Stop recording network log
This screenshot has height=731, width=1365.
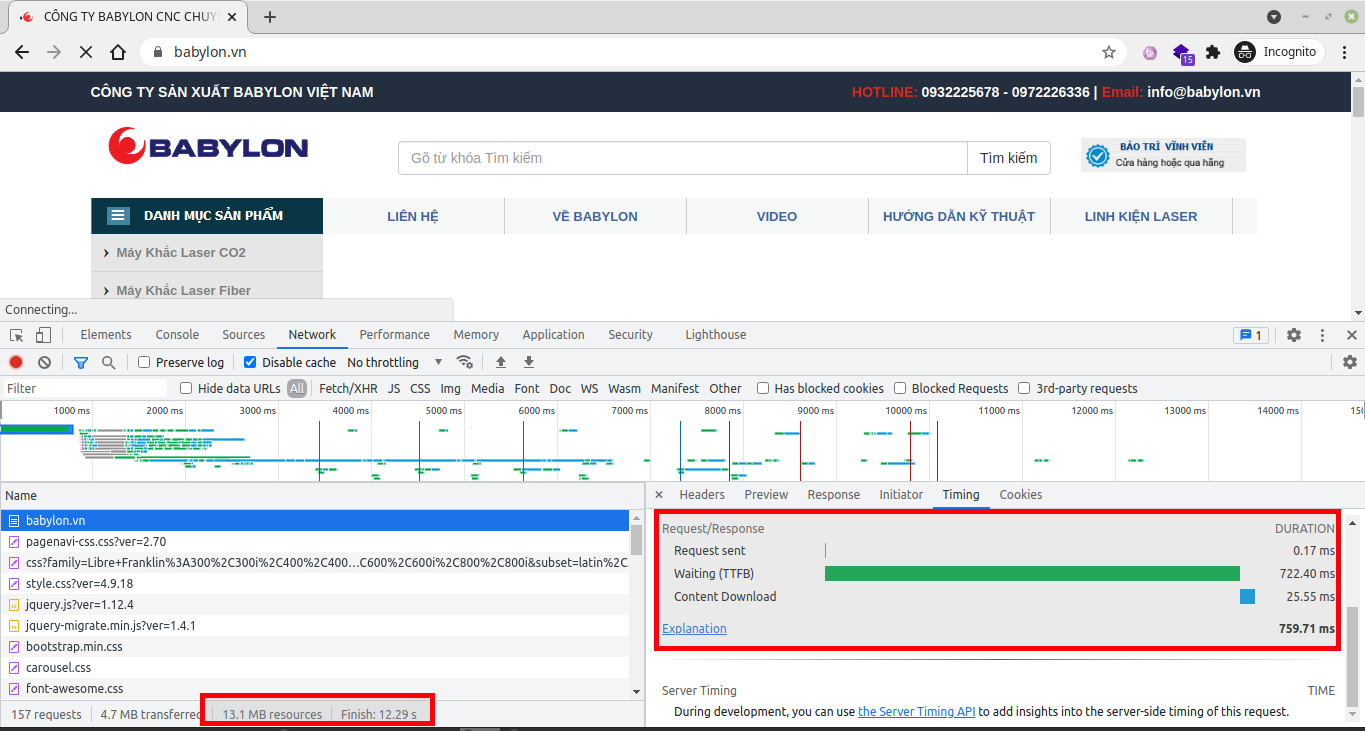(16, 362)
